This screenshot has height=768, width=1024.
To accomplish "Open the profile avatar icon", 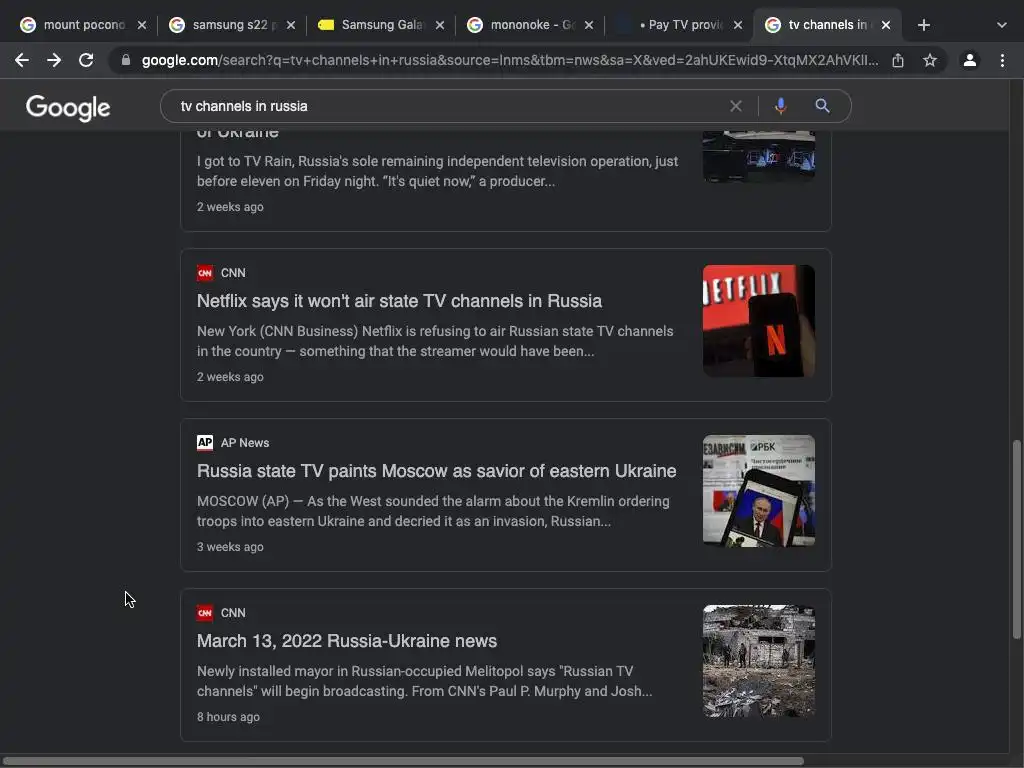I will tap(970, 60).
